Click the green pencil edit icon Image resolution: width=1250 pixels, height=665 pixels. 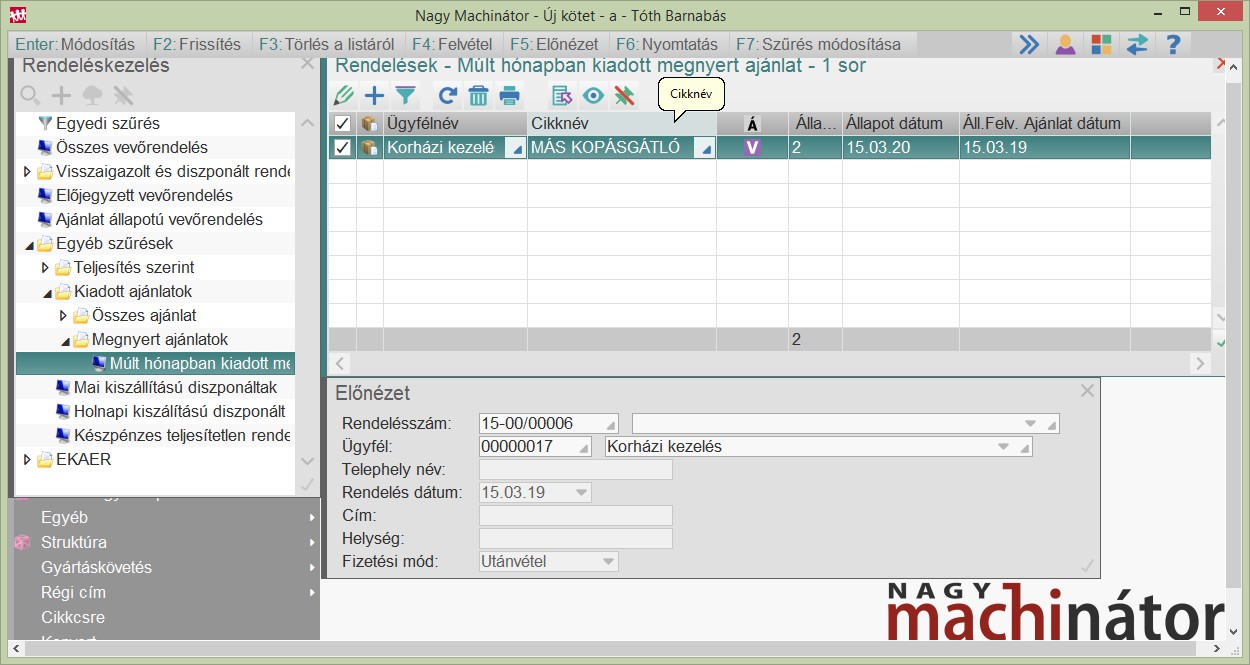pyautogui.click(x=344, y=96)
